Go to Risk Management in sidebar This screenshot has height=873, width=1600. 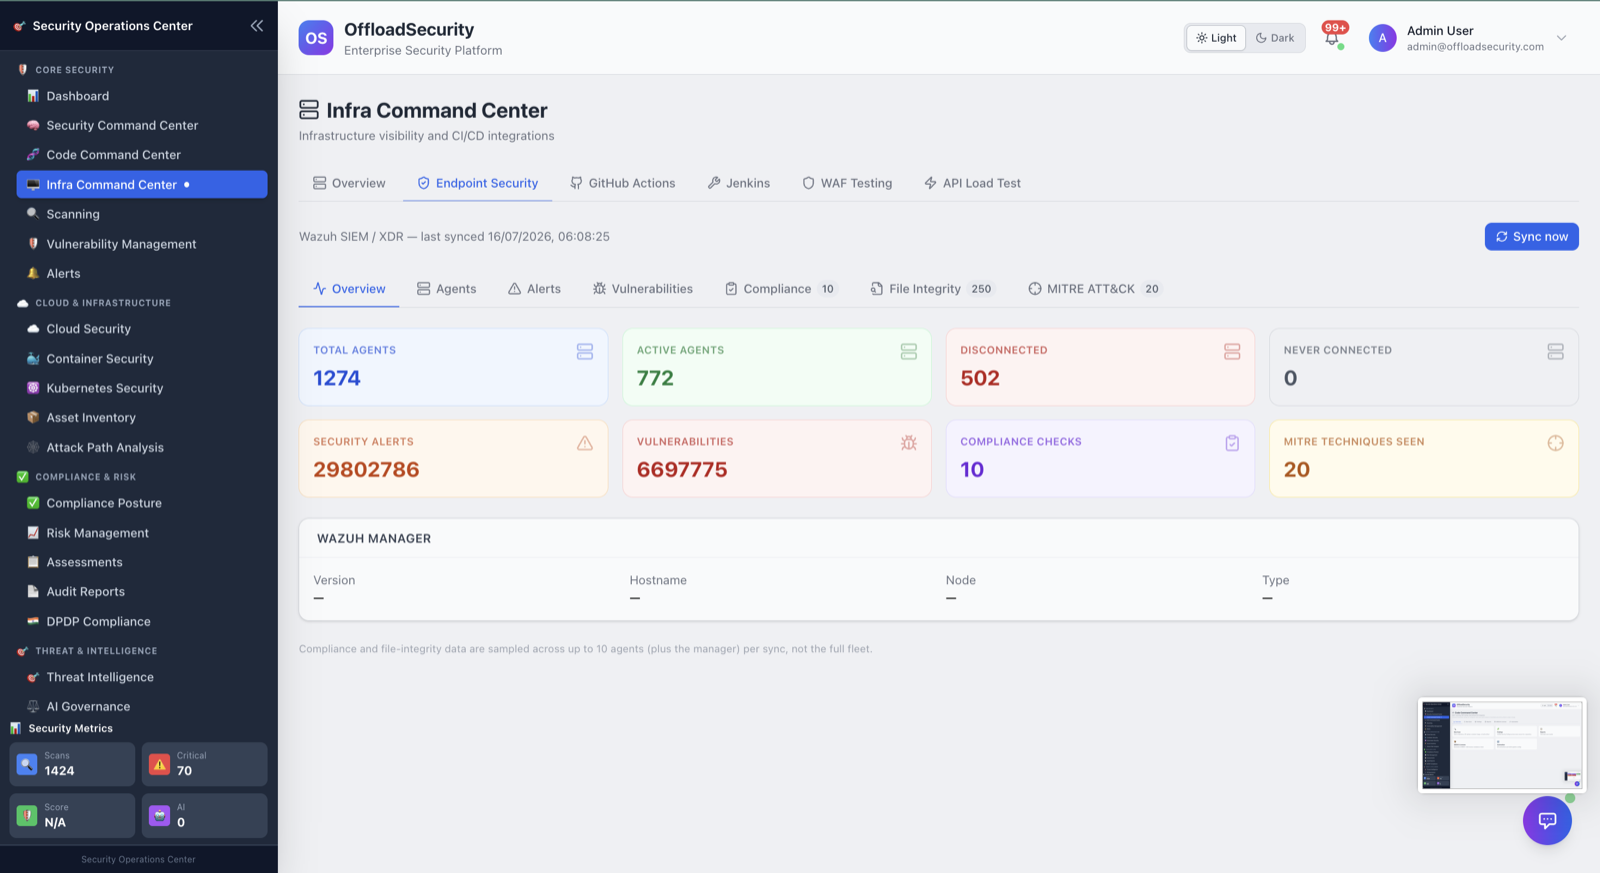141,533
